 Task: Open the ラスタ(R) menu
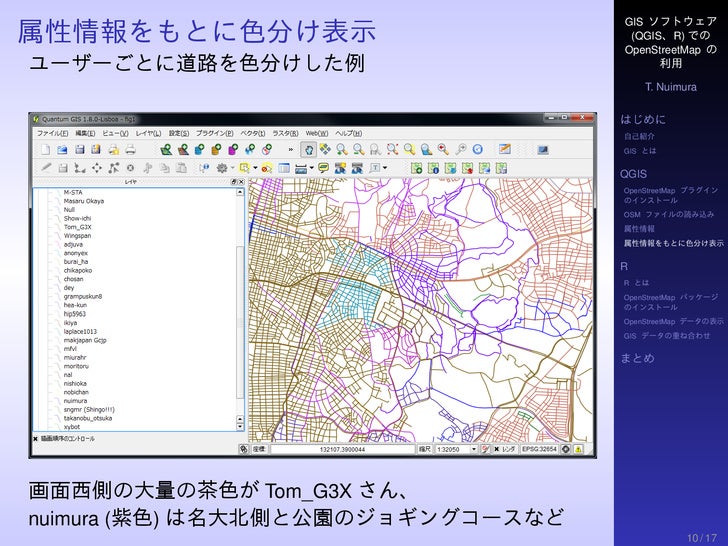tap(285, 133)
